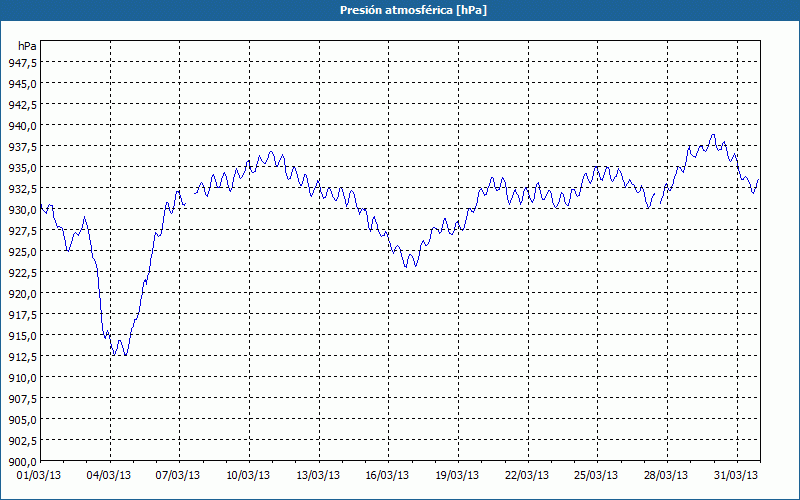Select the 917,5 pressure value

tap(22, 315)
